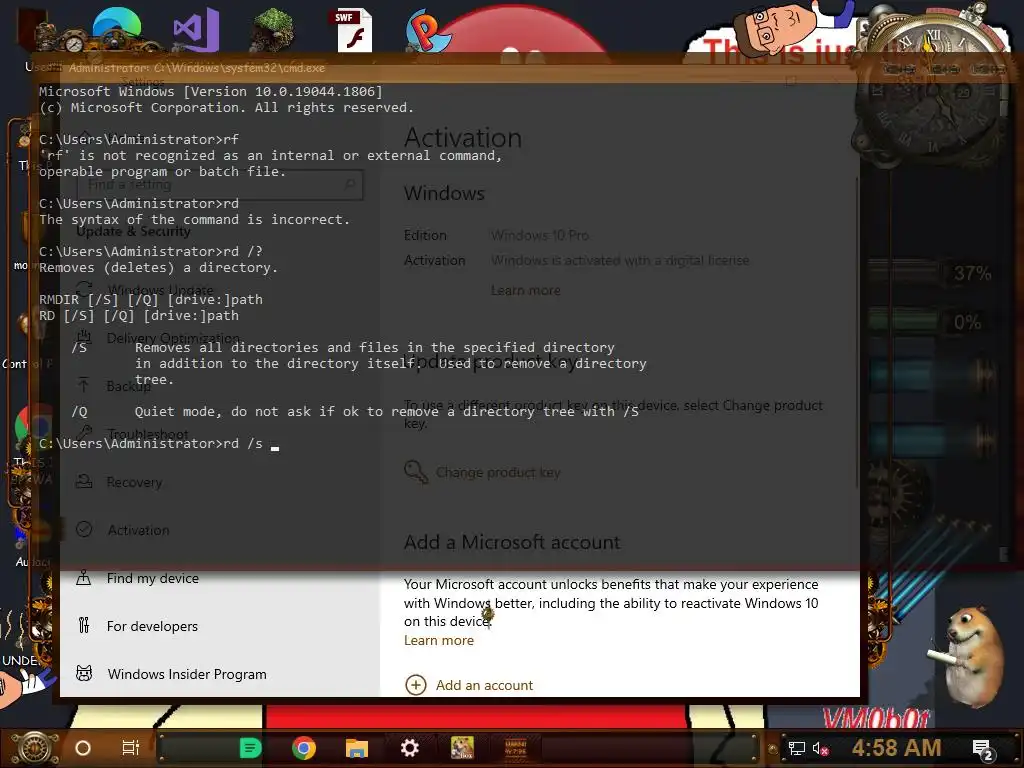Image resolution: width=1024 pixels, height=768 pixels.
Task: Click the 'RD [/S] [/Q] [drive:]path' line
Action: (139, 315)
